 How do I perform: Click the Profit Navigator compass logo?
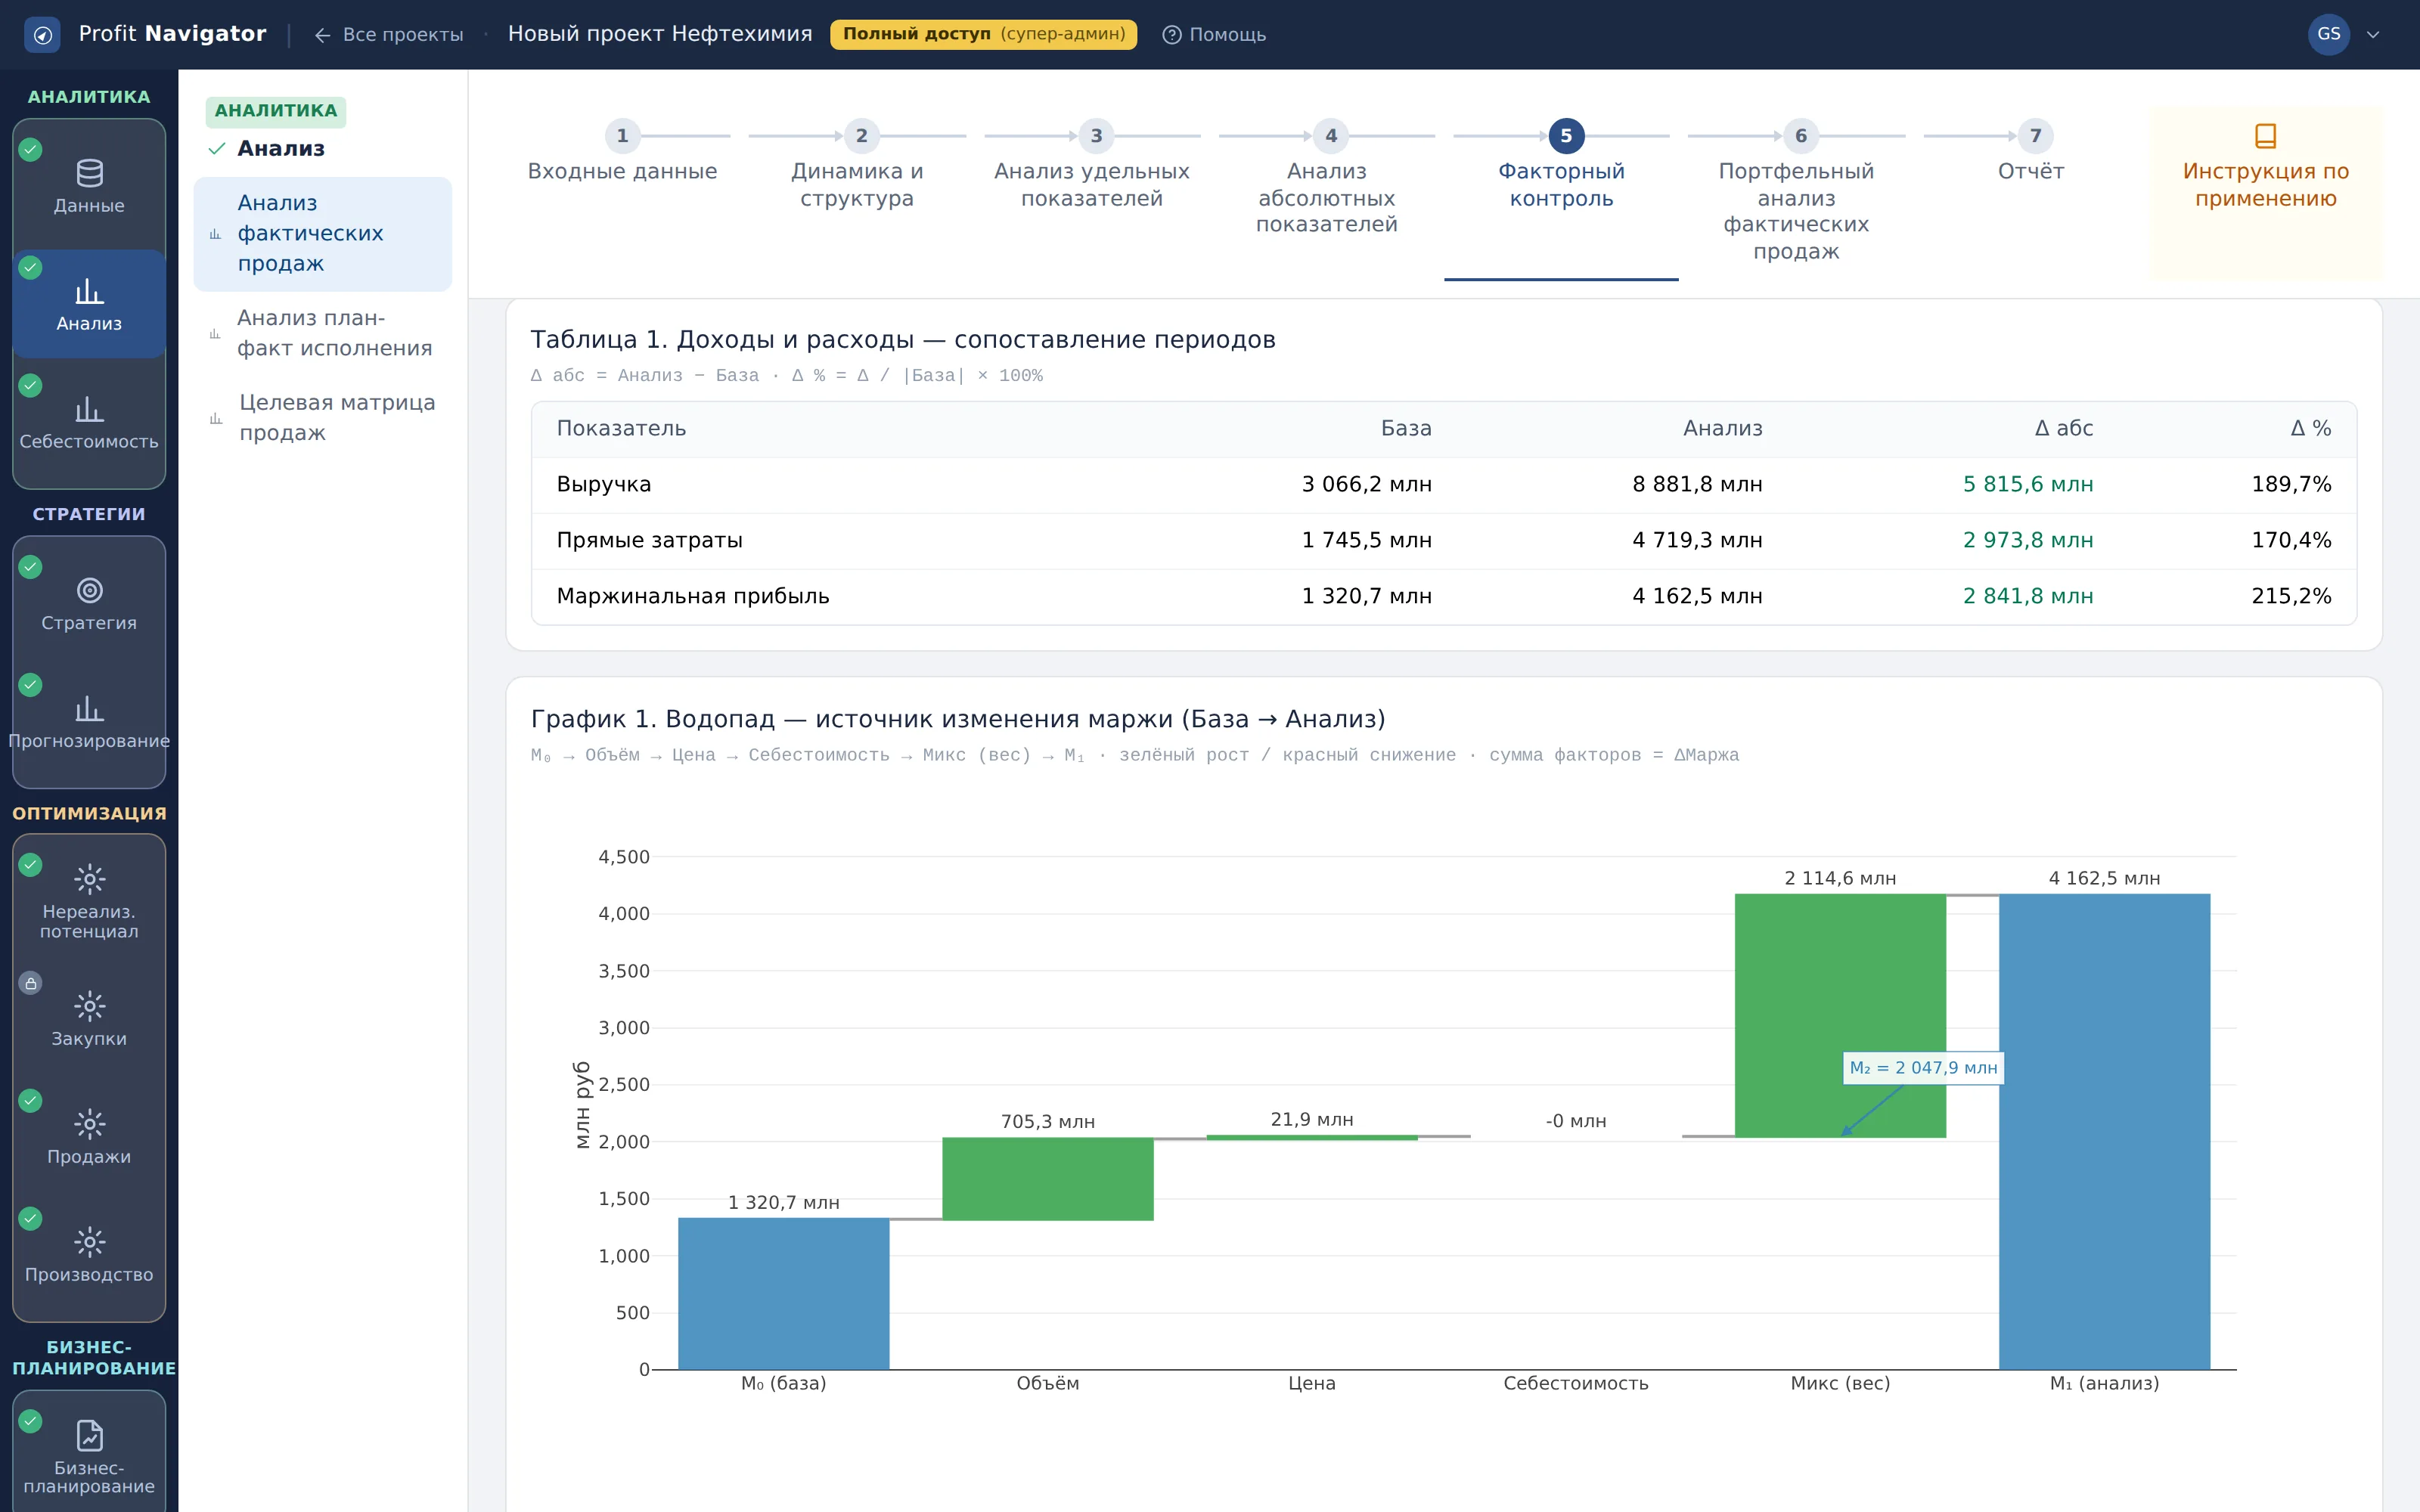(41, 35)
